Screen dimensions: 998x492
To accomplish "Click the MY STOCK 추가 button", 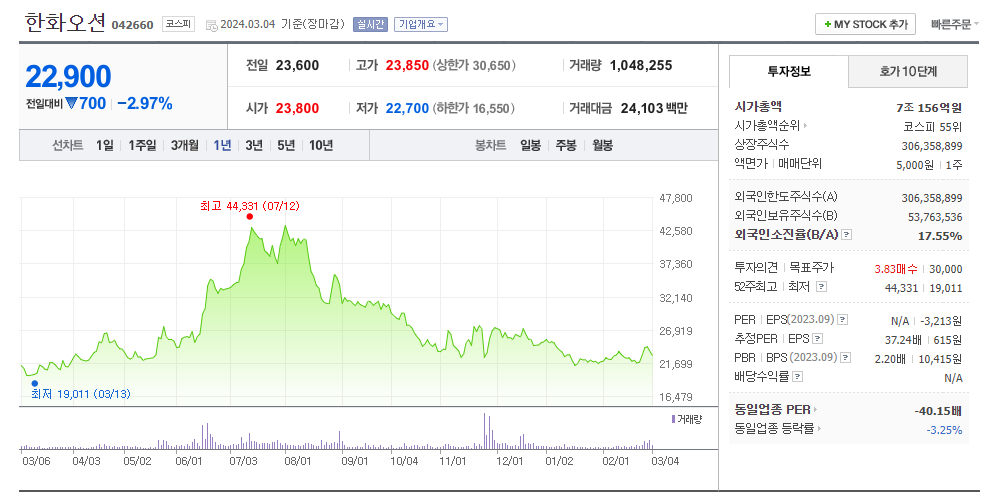I will (865, 24).
